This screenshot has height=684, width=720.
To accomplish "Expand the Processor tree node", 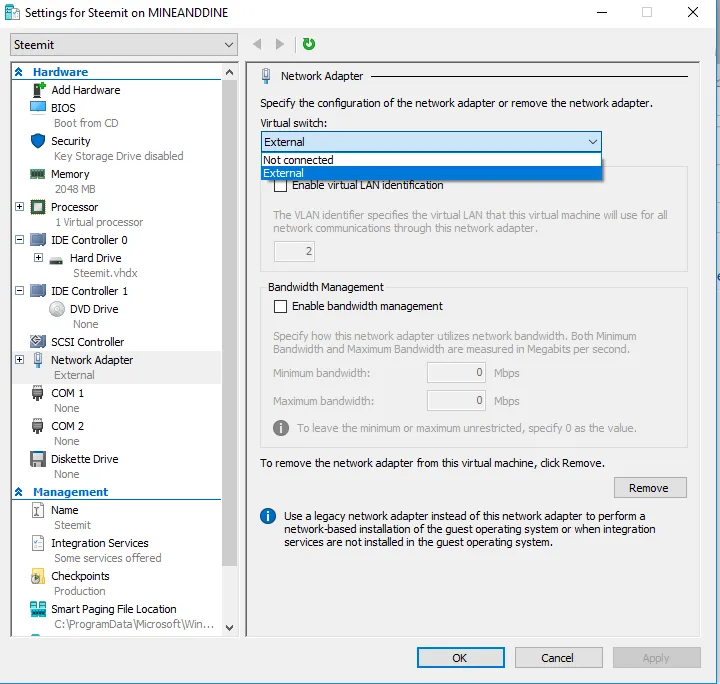I will (19, 207).
